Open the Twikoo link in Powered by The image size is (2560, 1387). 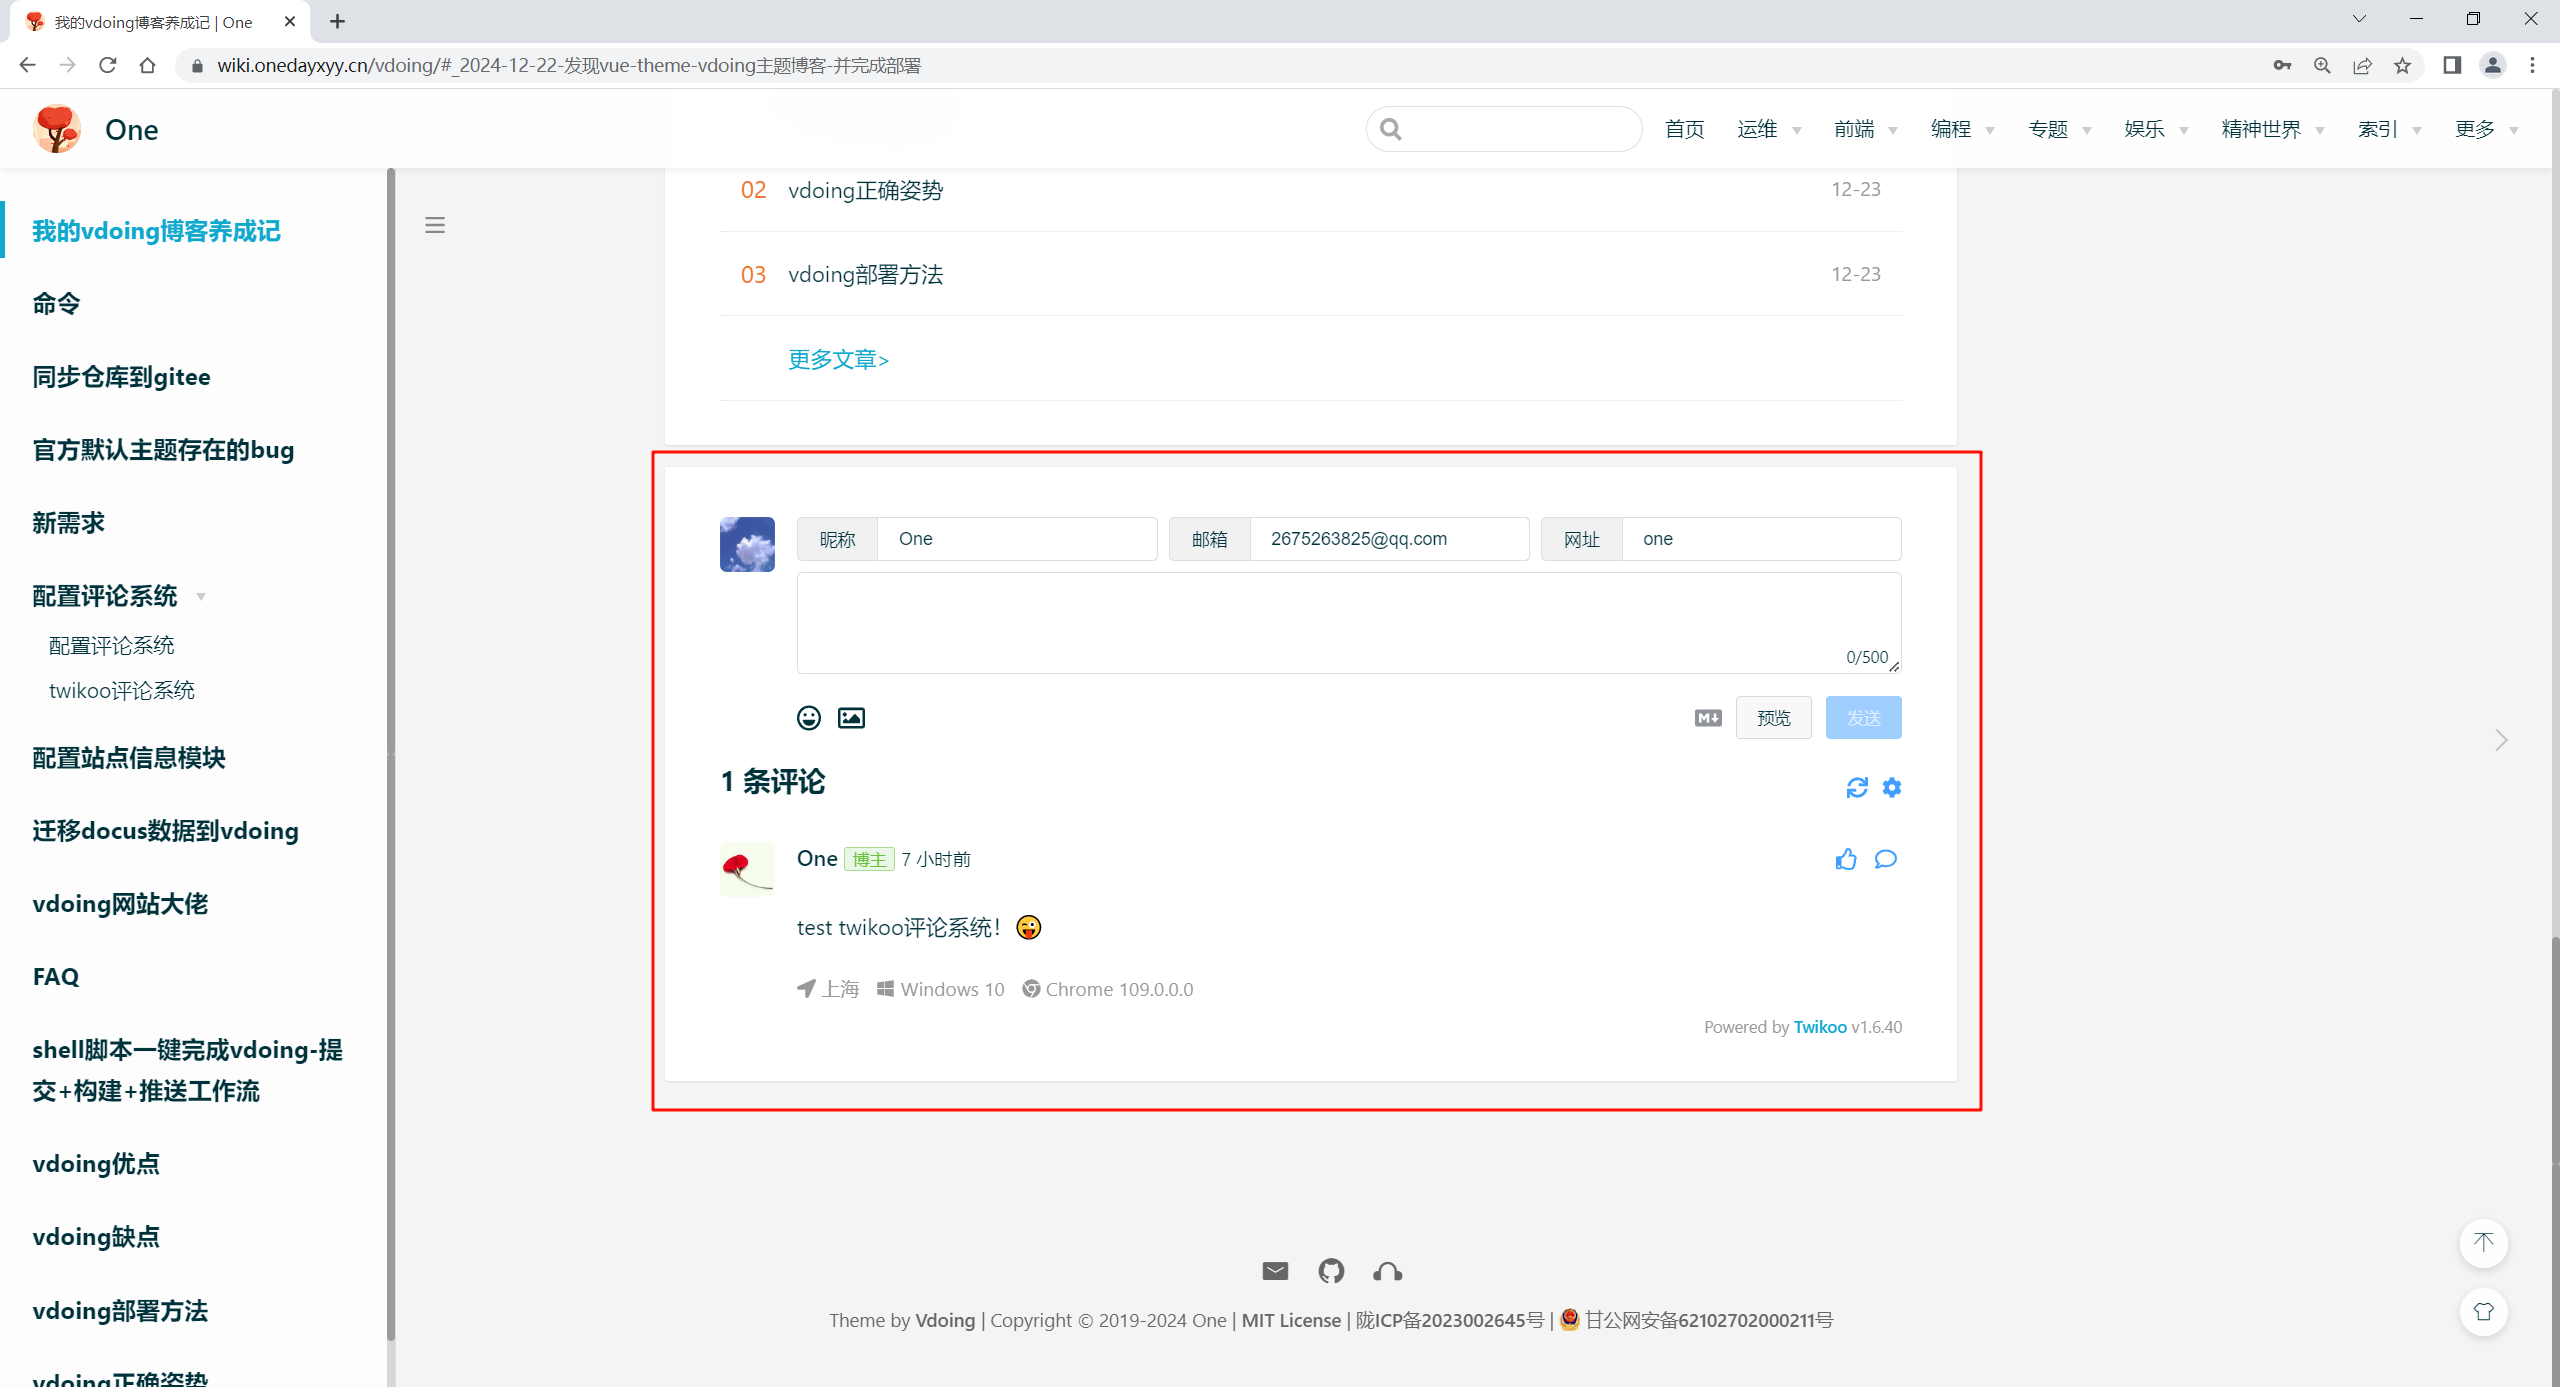click(1820, 1027)
